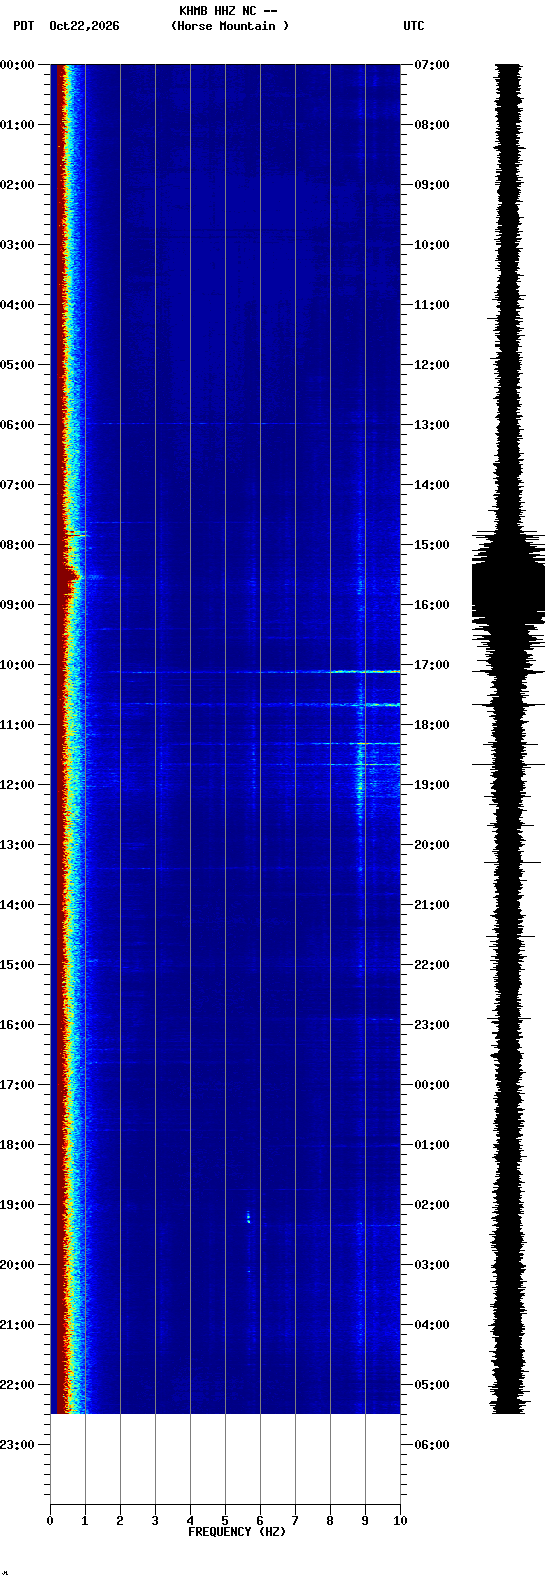Click frequency tick label 8
552x1584 pixels.
coord(330,1521)
